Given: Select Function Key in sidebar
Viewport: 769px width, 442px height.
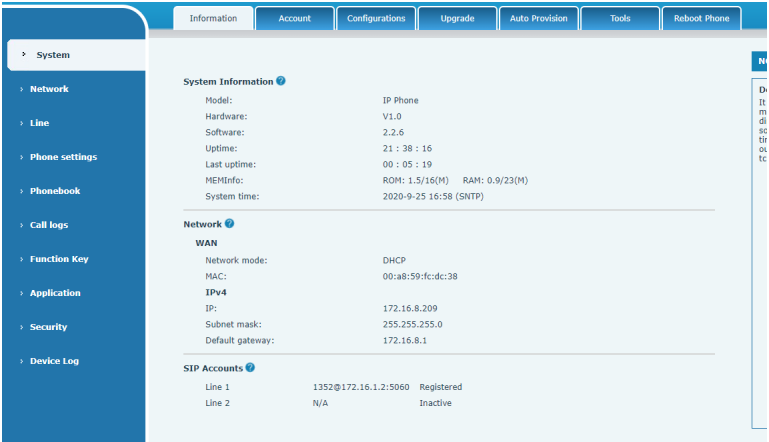Looking at the screenshot, I should click(x=59, y=259).
